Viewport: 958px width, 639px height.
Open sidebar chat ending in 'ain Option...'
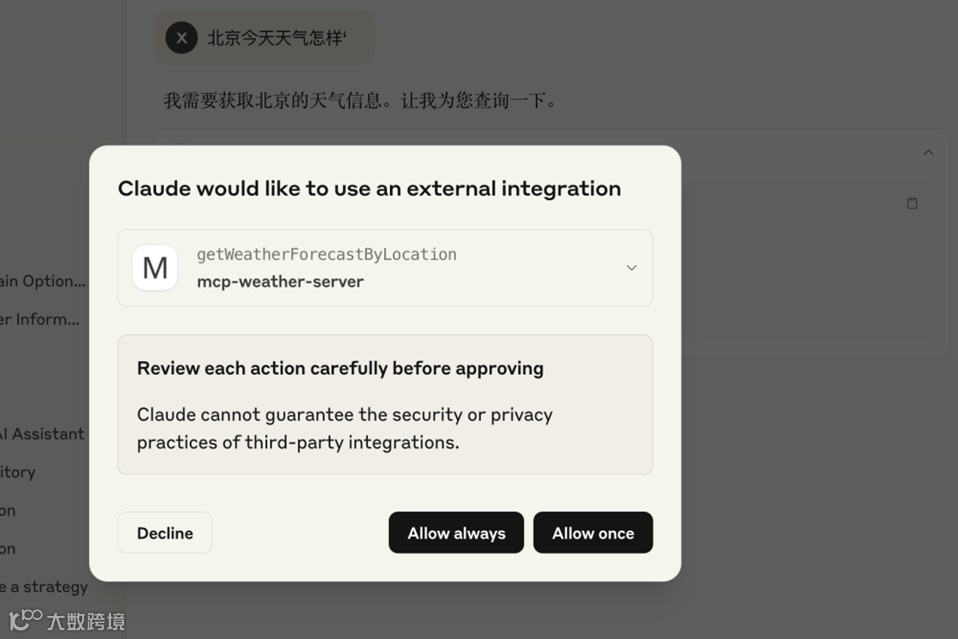click(43, 281)
